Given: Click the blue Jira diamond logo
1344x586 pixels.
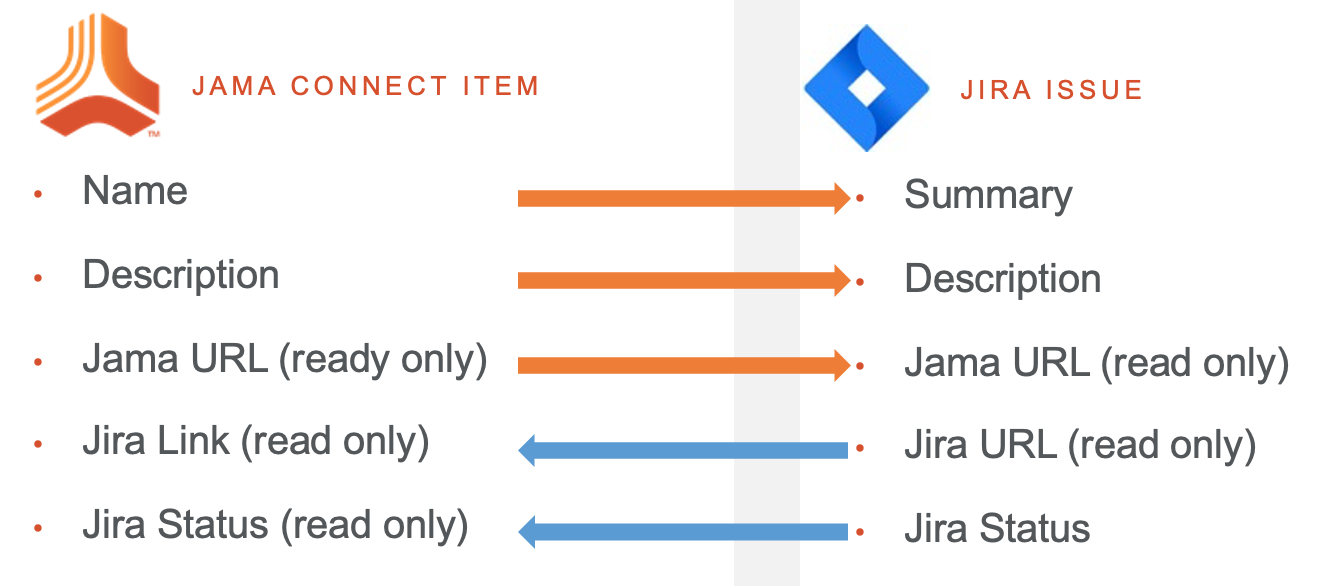Looking at the screenshot, I should pyautogui.click(x=867, y=89).
